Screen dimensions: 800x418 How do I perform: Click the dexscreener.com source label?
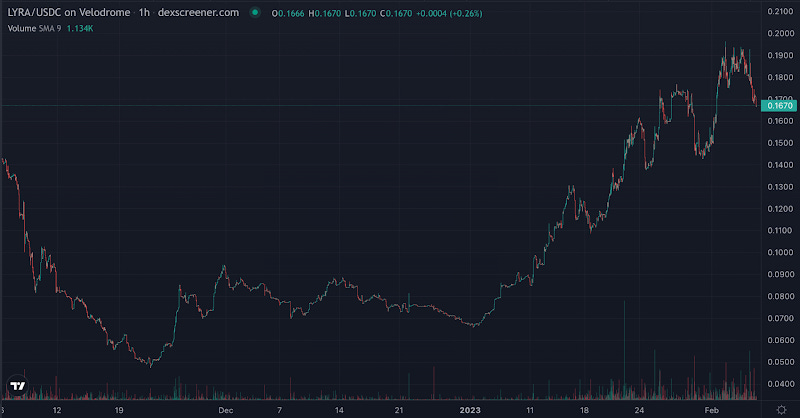point(200,13)
